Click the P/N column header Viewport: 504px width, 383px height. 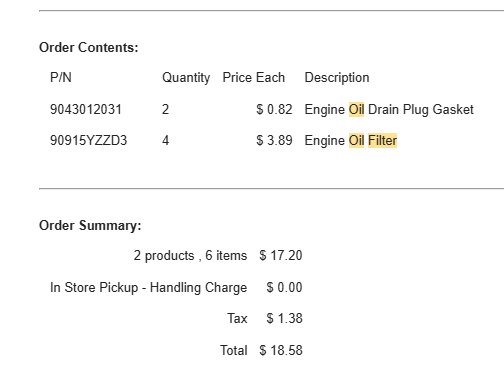click(x=61, y=77)
